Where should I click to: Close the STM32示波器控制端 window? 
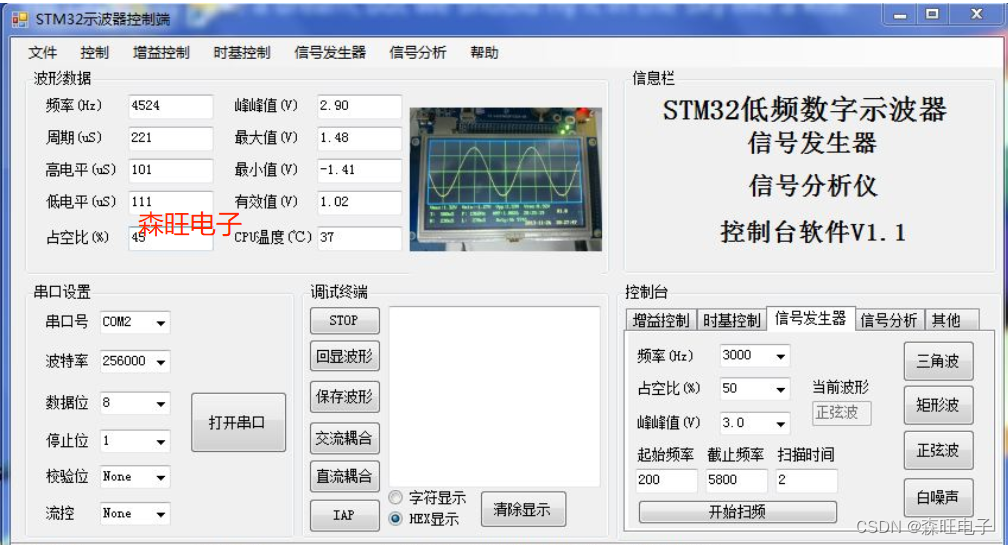point(976,14)
